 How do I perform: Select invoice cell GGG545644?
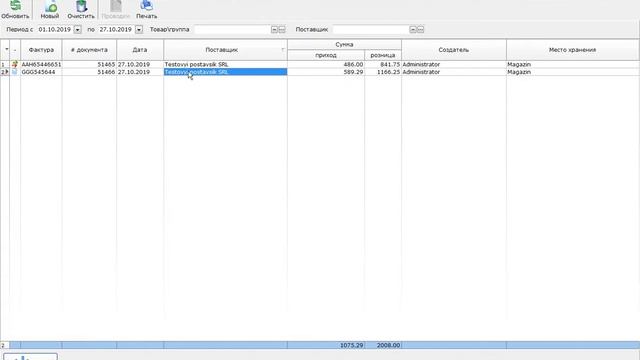tap(41, 72)
